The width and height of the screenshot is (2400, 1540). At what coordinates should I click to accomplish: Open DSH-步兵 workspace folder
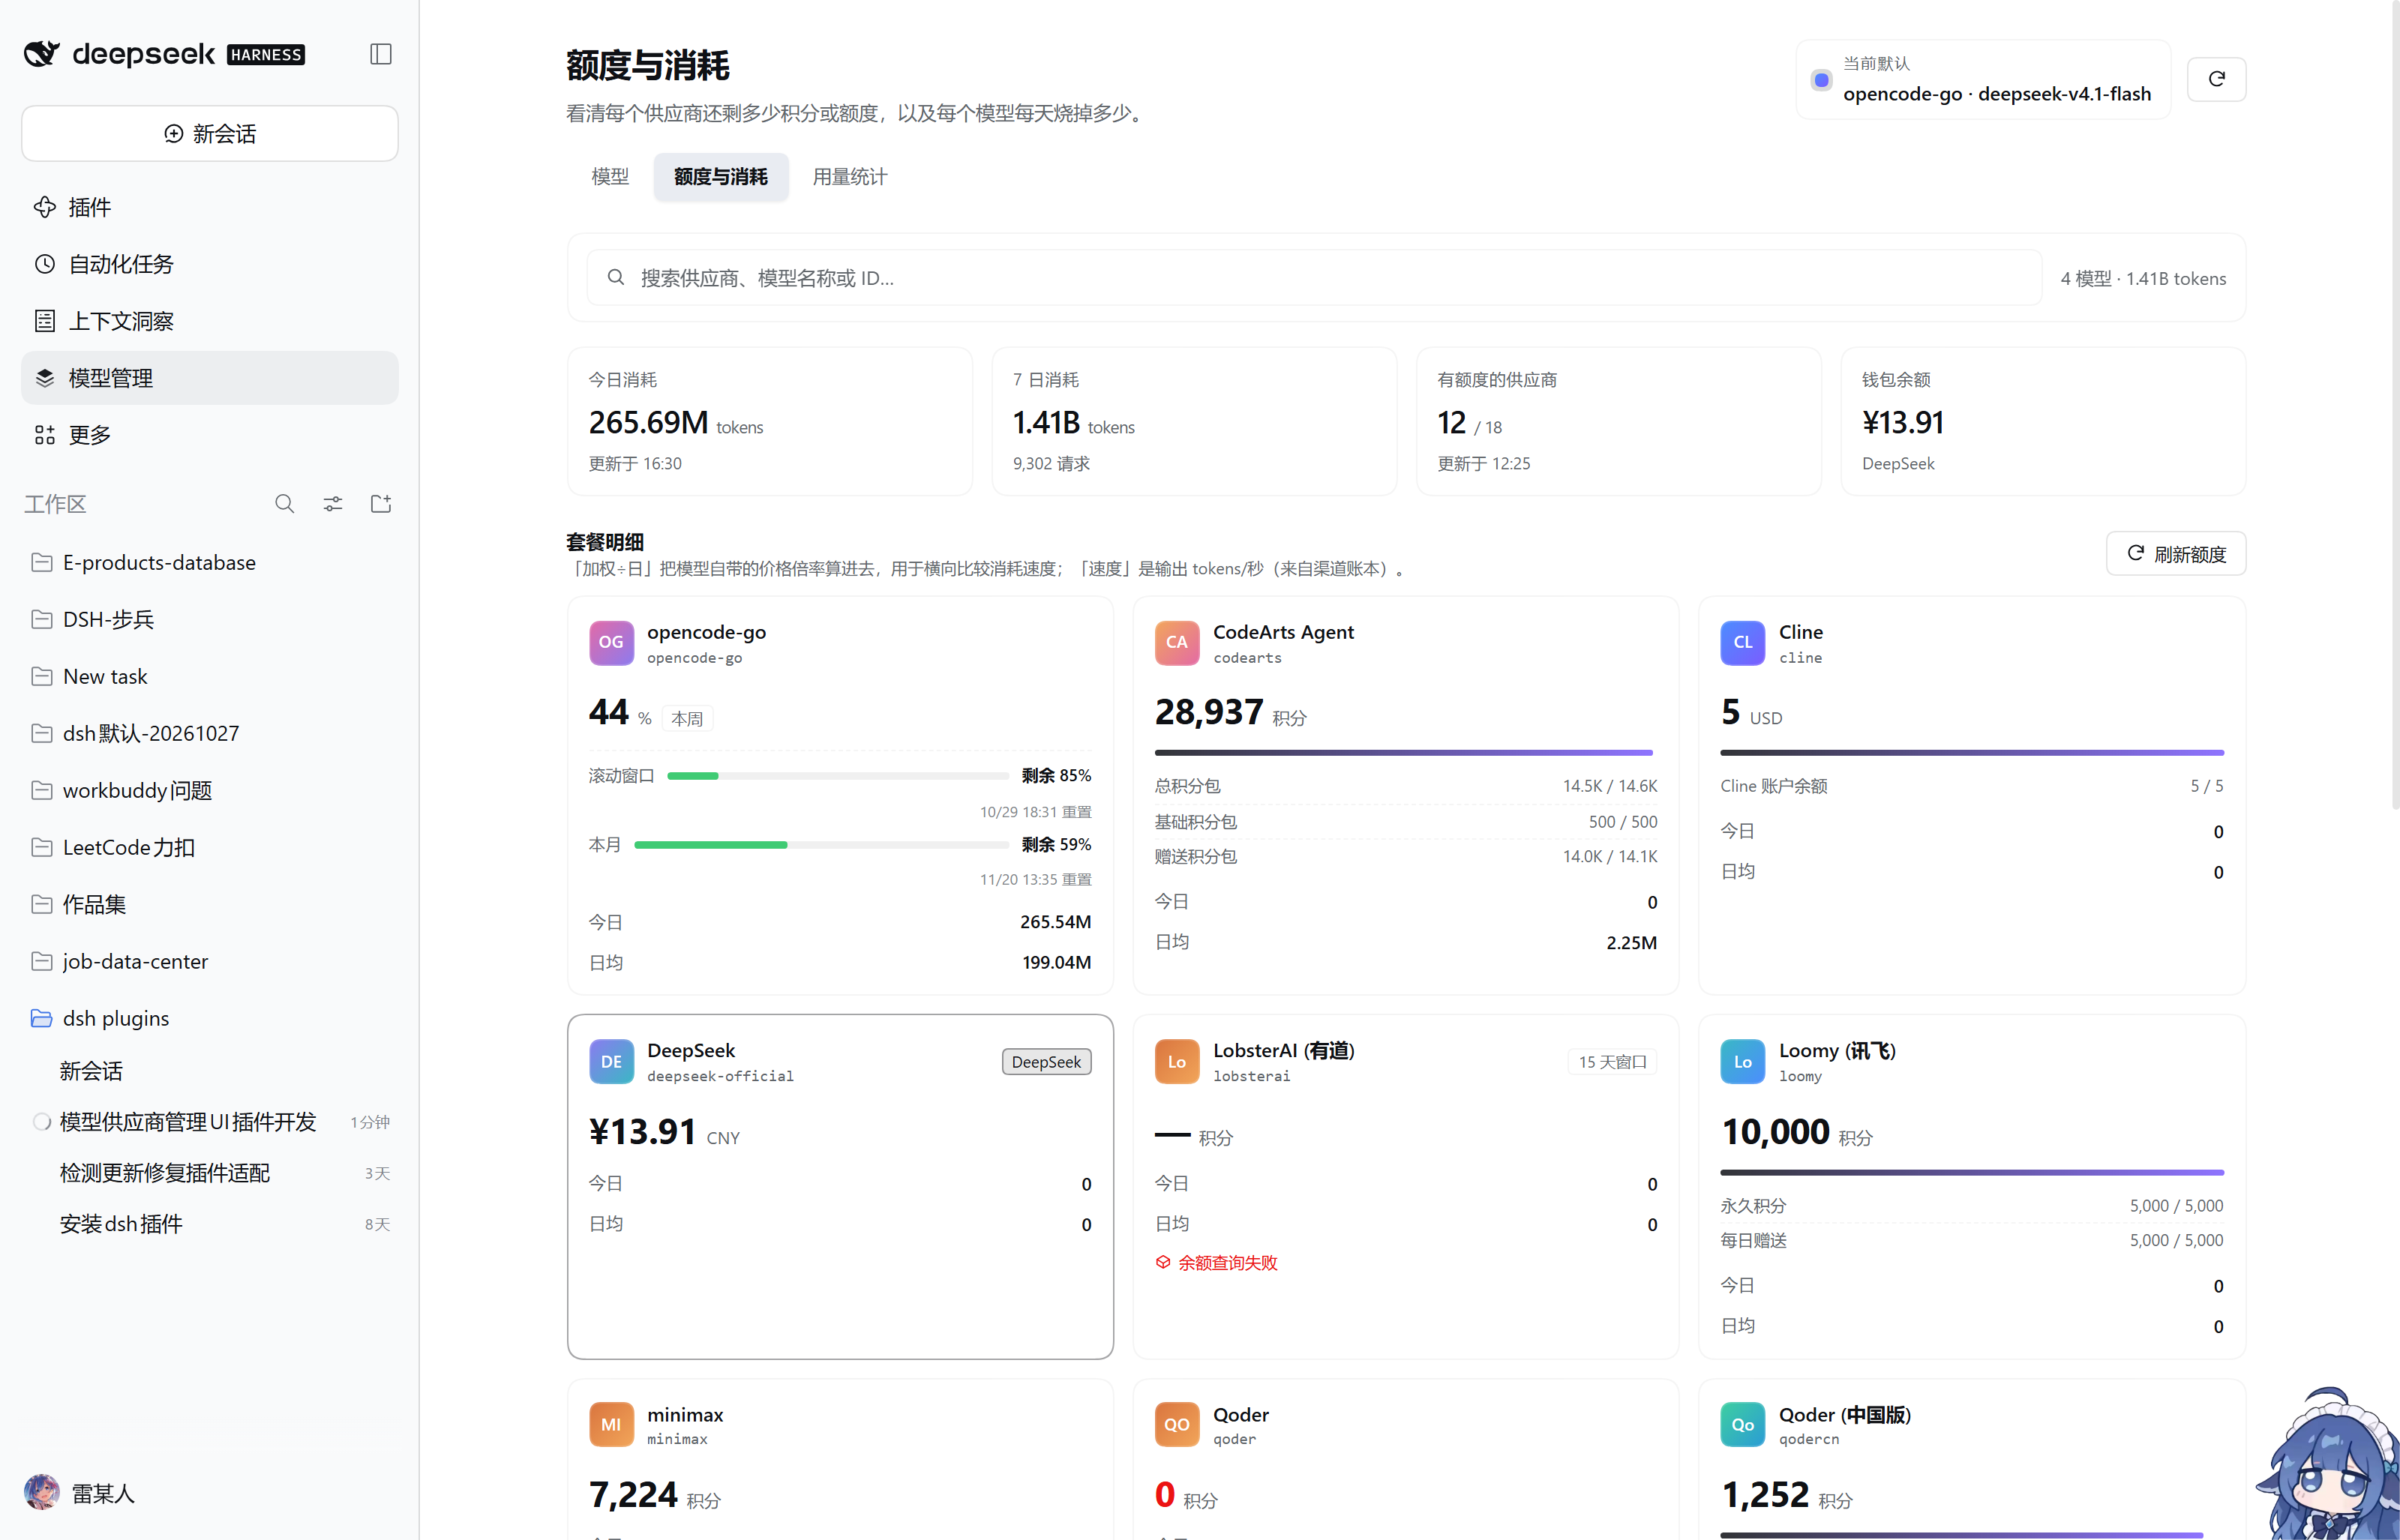pos(210,620)
